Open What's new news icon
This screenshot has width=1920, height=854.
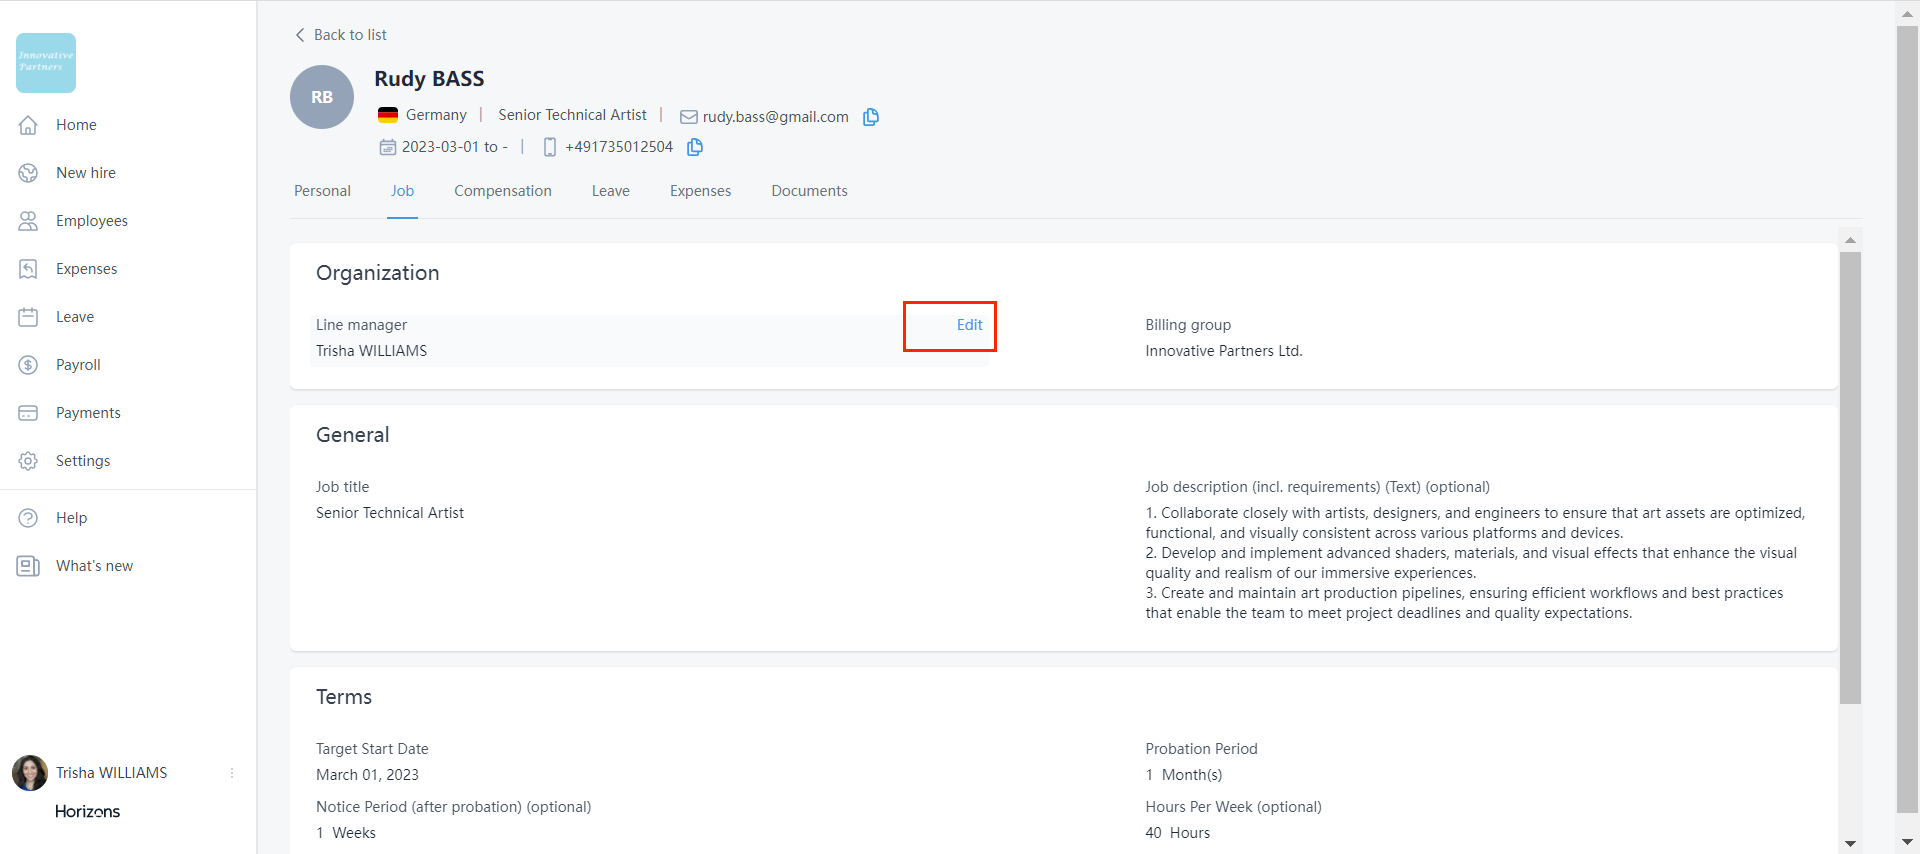tap(28, 566)
